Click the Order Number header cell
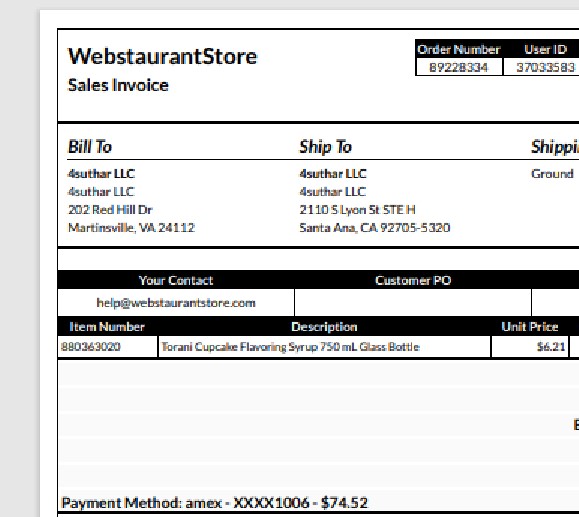579x517 pixels. (459, 49)
